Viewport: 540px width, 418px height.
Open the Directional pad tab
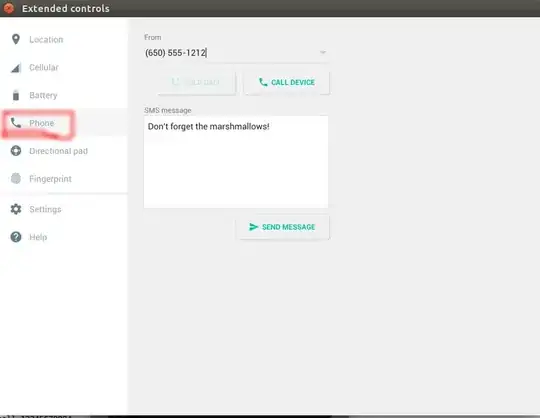[64, 151]
